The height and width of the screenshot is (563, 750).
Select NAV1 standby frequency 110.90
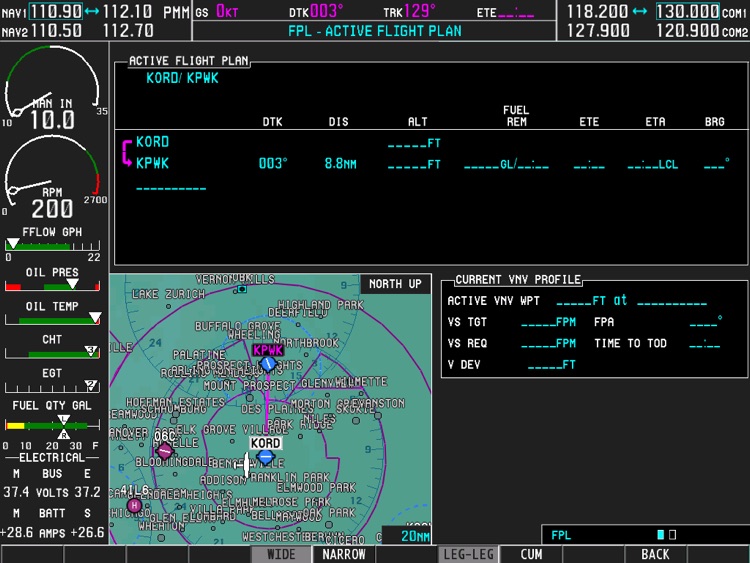click(x=56, y=11)
